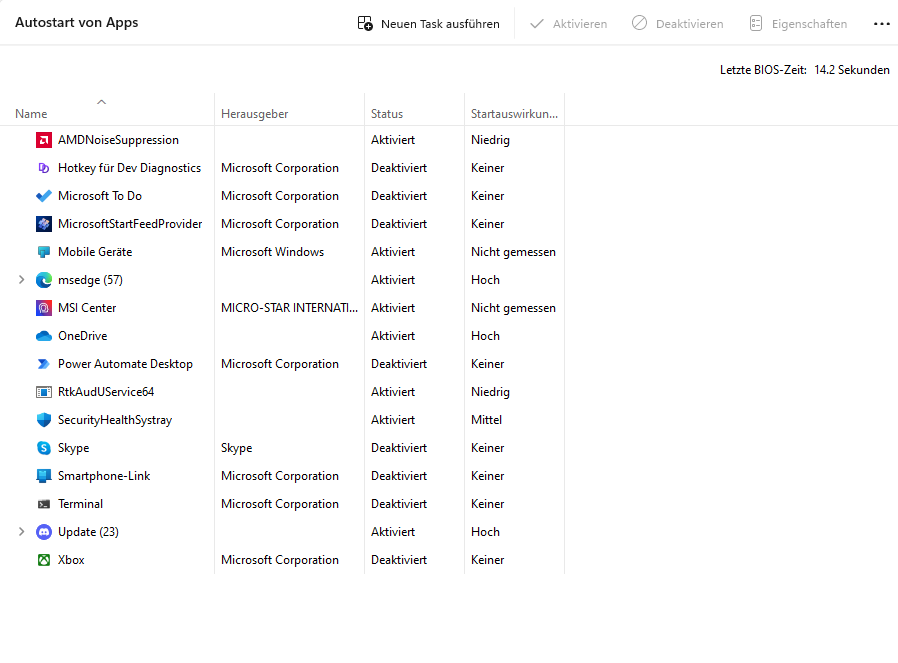Click Aktivieren in the toolbar

pos(568,23)
